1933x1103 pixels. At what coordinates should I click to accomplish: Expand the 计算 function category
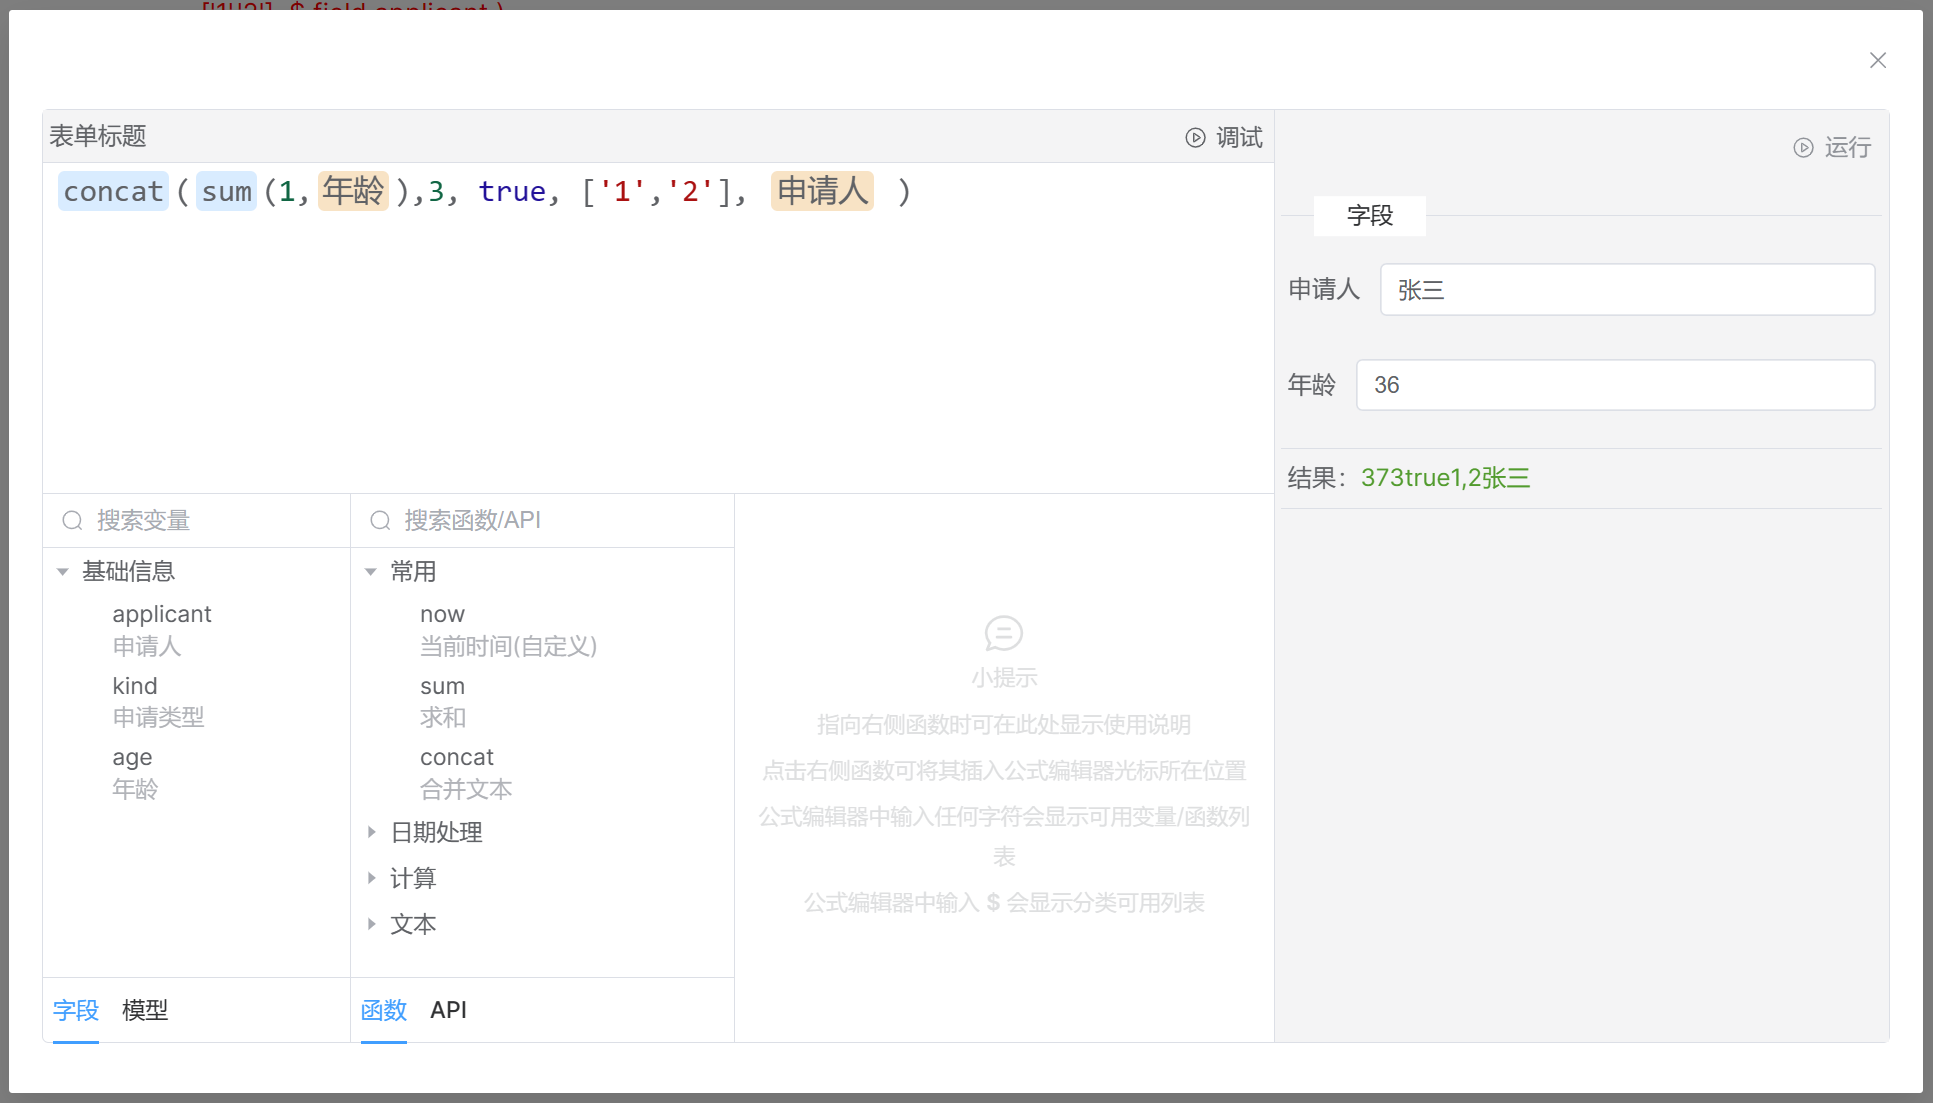[371, 878]
